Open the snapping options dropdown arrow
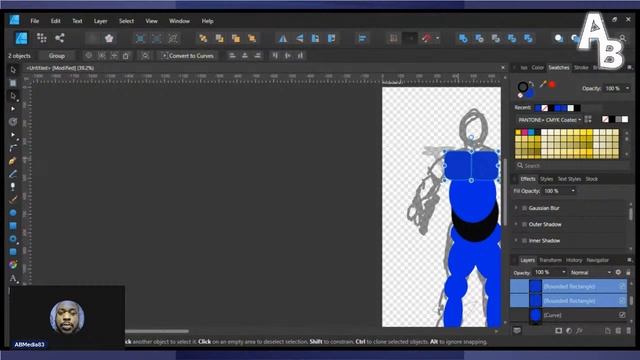 (x=438, y=38)
